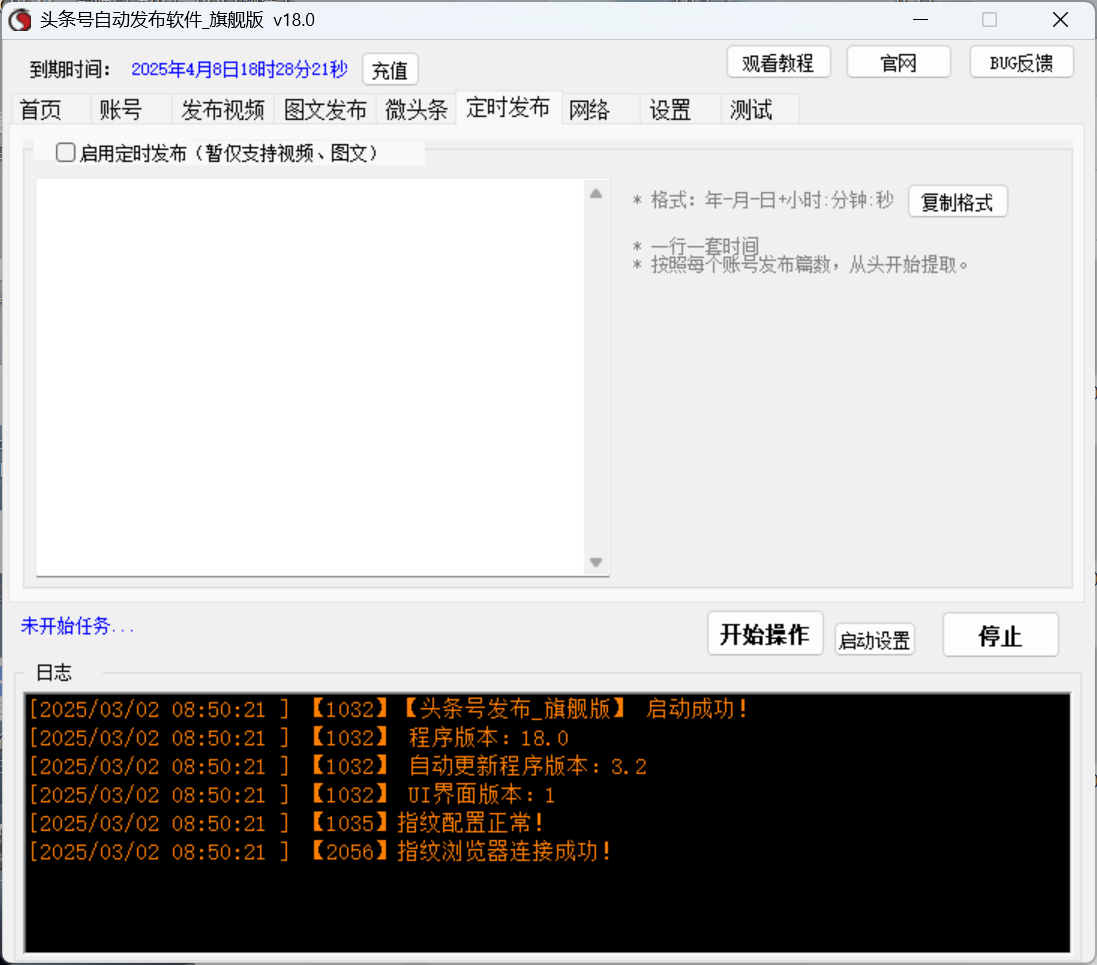Click the 格式 hint text

click(x=763, y=200)
